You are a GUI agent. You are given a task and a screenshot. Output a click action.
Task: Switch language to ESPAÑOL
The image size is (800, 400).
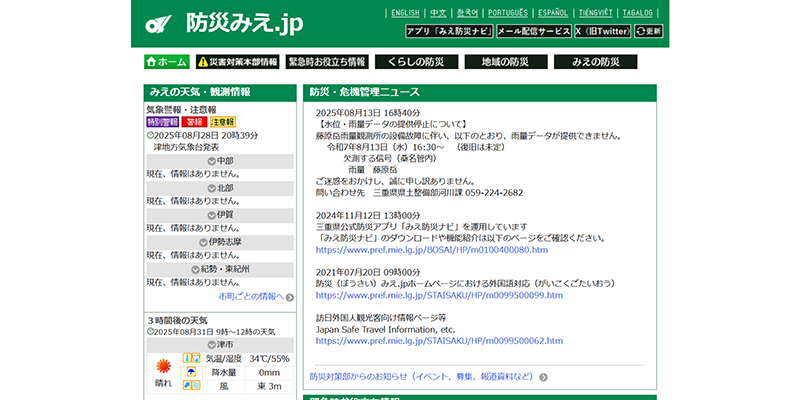(x=553, y=13)
